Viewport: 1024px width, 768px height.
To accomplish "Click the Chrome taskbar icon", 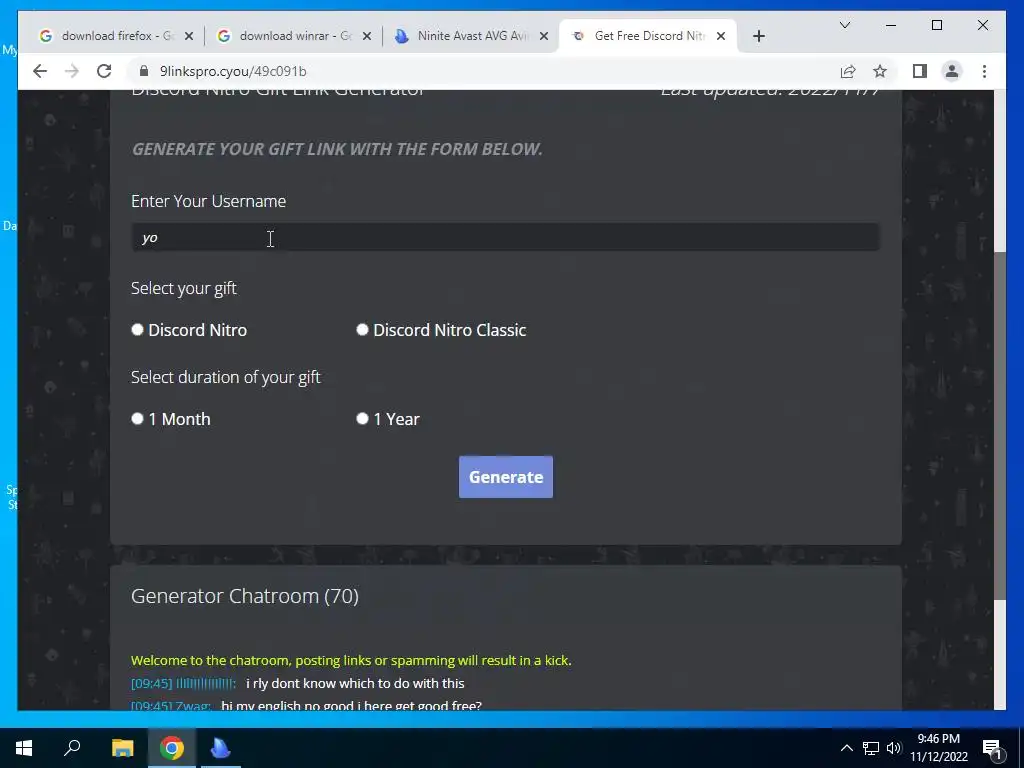I will 172,748.
